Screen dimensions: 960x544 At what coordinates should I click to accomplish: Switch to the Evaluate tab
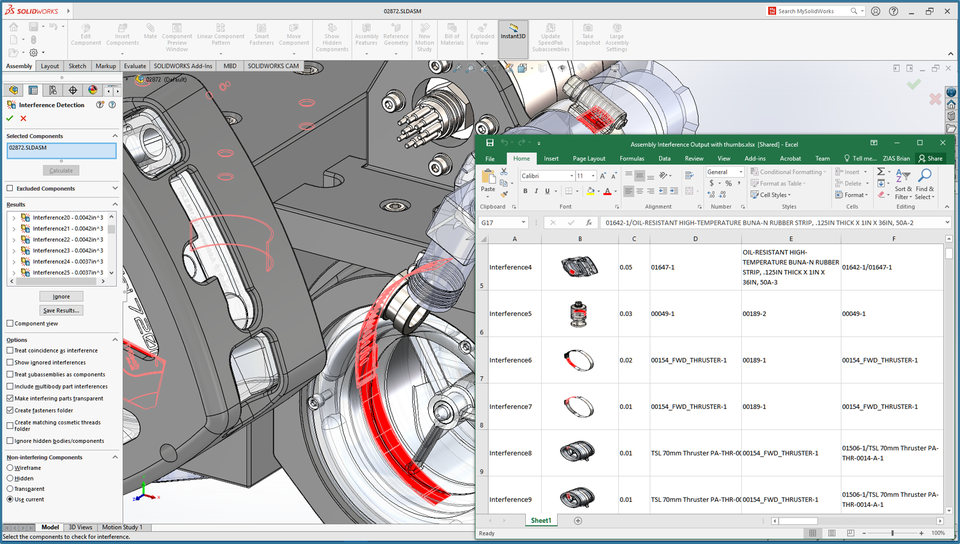click(134, 66)
